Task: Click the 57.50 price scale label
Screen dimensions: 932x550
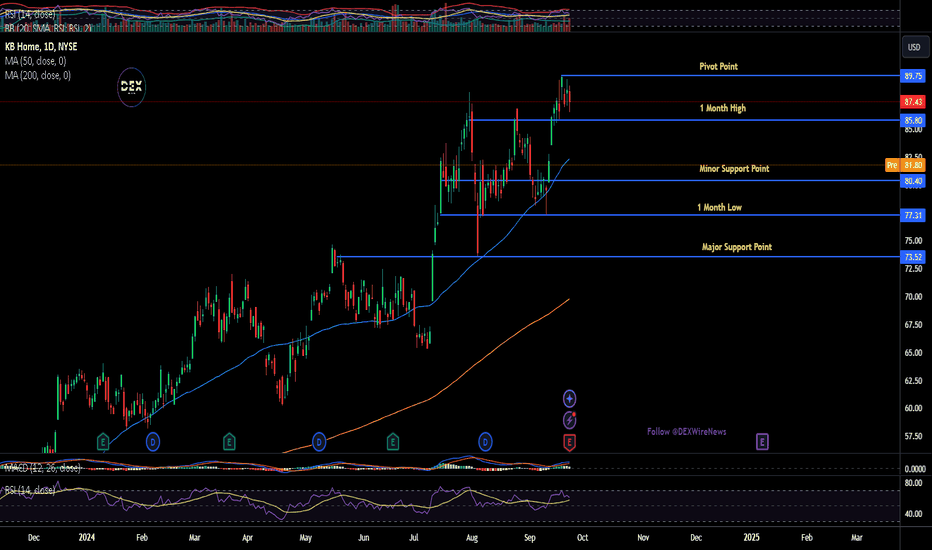Action: tap(913, 436)
